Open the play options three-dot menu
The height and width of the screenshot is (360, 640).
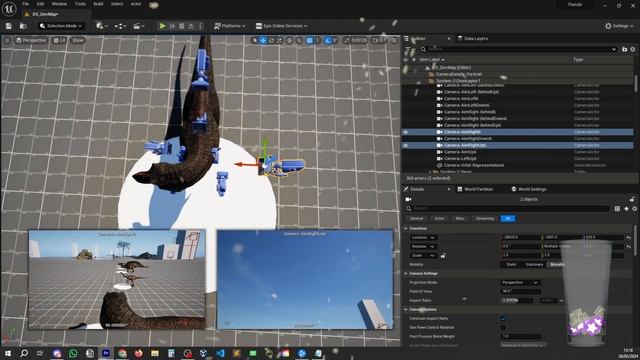tap(200, 26)
